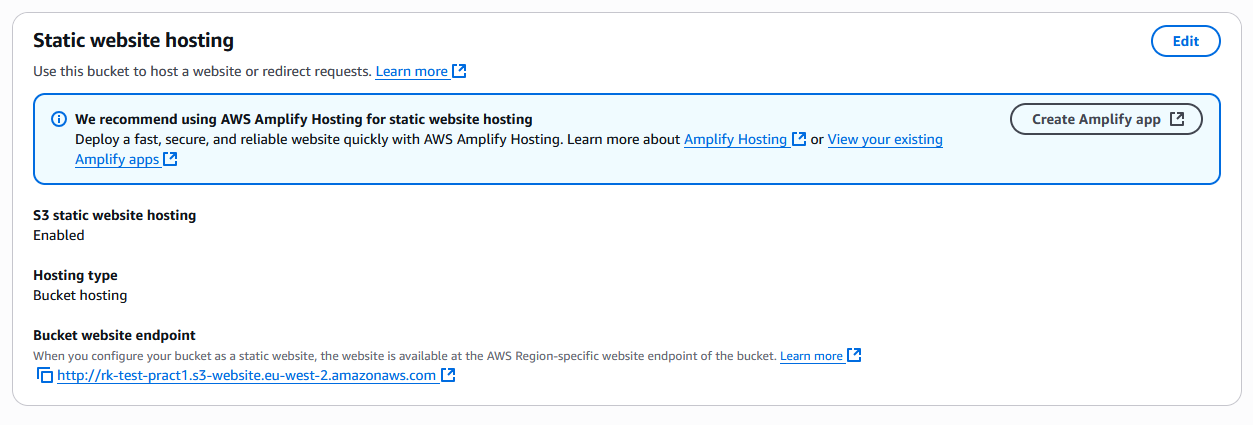
Task: Click the Static website hosting heading
Action: point(133,40)
